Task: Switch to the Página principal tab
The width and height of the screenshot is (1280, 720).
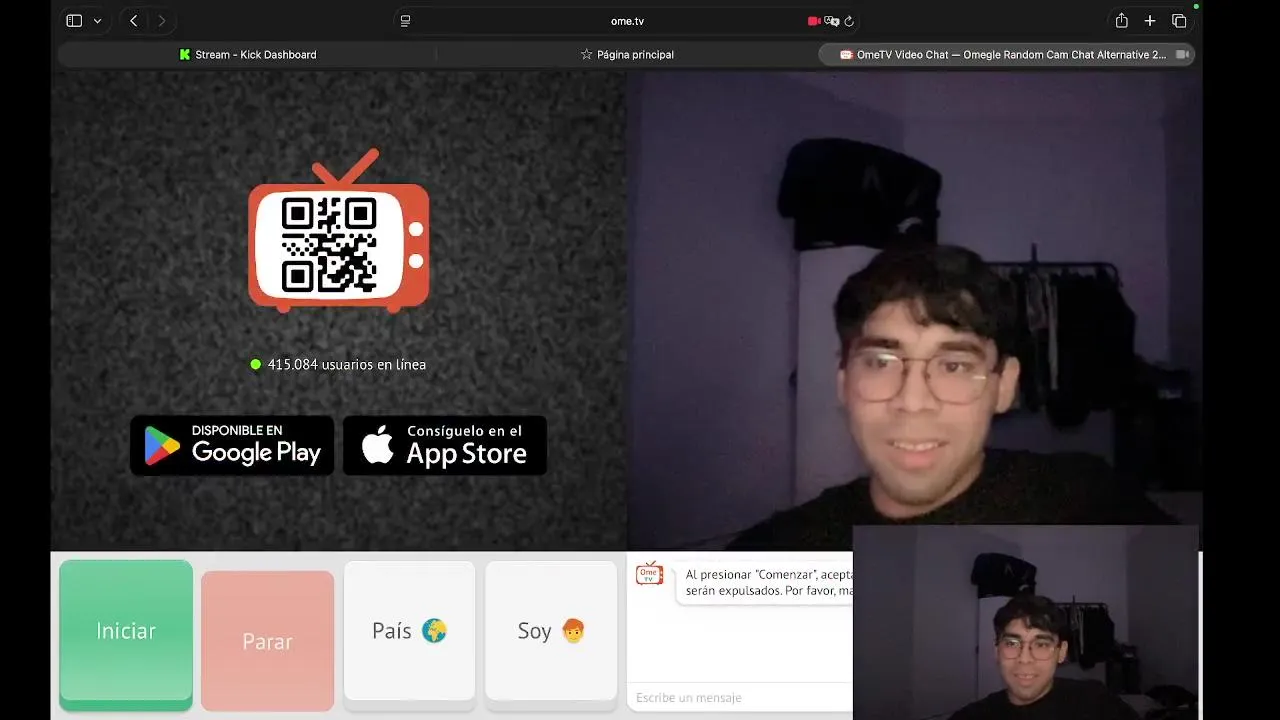Action: tap(627, 55)
